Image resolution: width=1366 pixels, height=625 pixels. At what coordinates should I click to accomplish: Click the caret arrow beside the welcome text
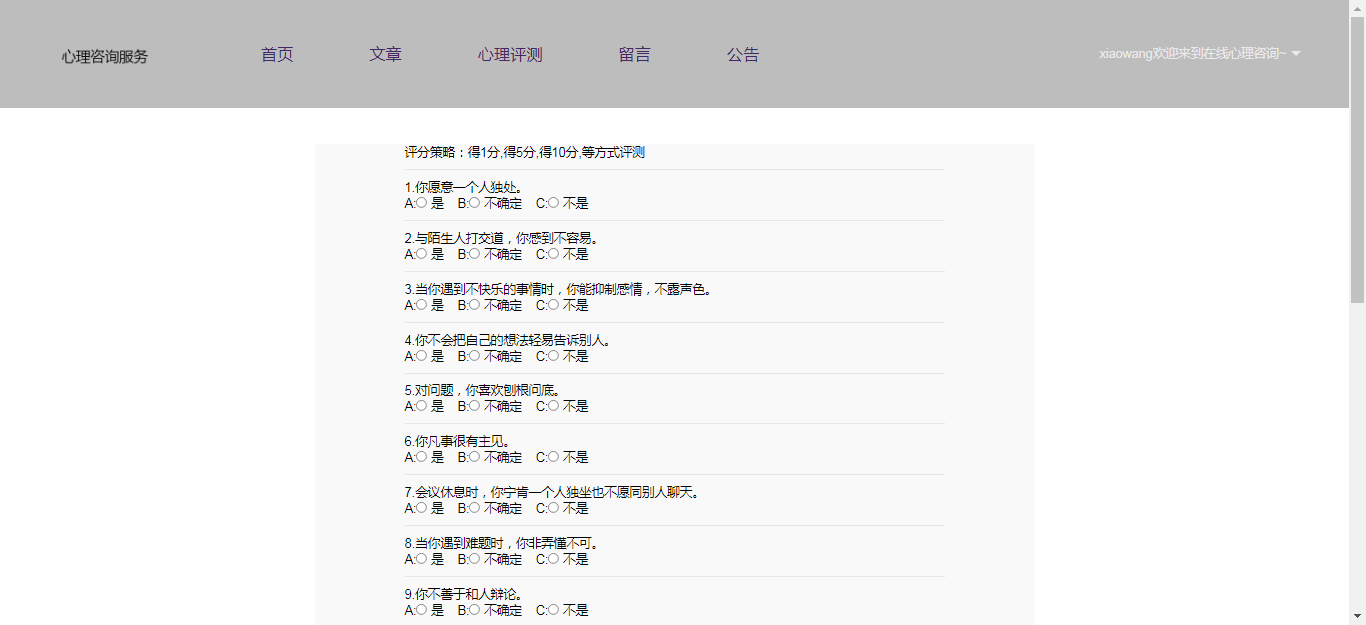tap(1296, 54)
